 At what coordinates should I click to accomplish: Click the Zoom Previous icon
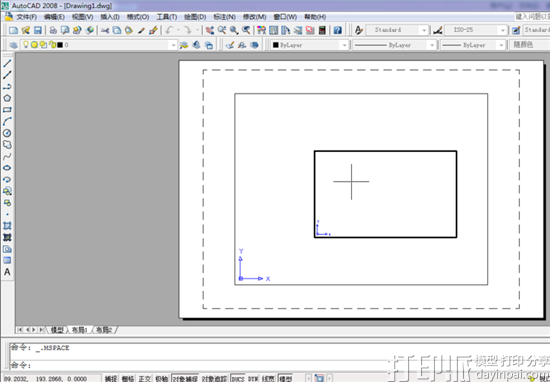click(x=246, y=30)
